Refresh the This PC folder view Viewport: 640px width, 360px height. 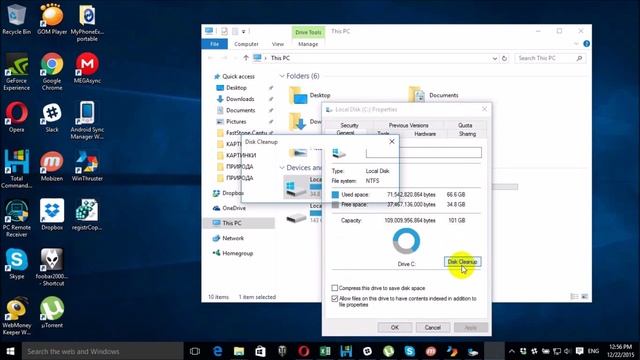(504, 58)
